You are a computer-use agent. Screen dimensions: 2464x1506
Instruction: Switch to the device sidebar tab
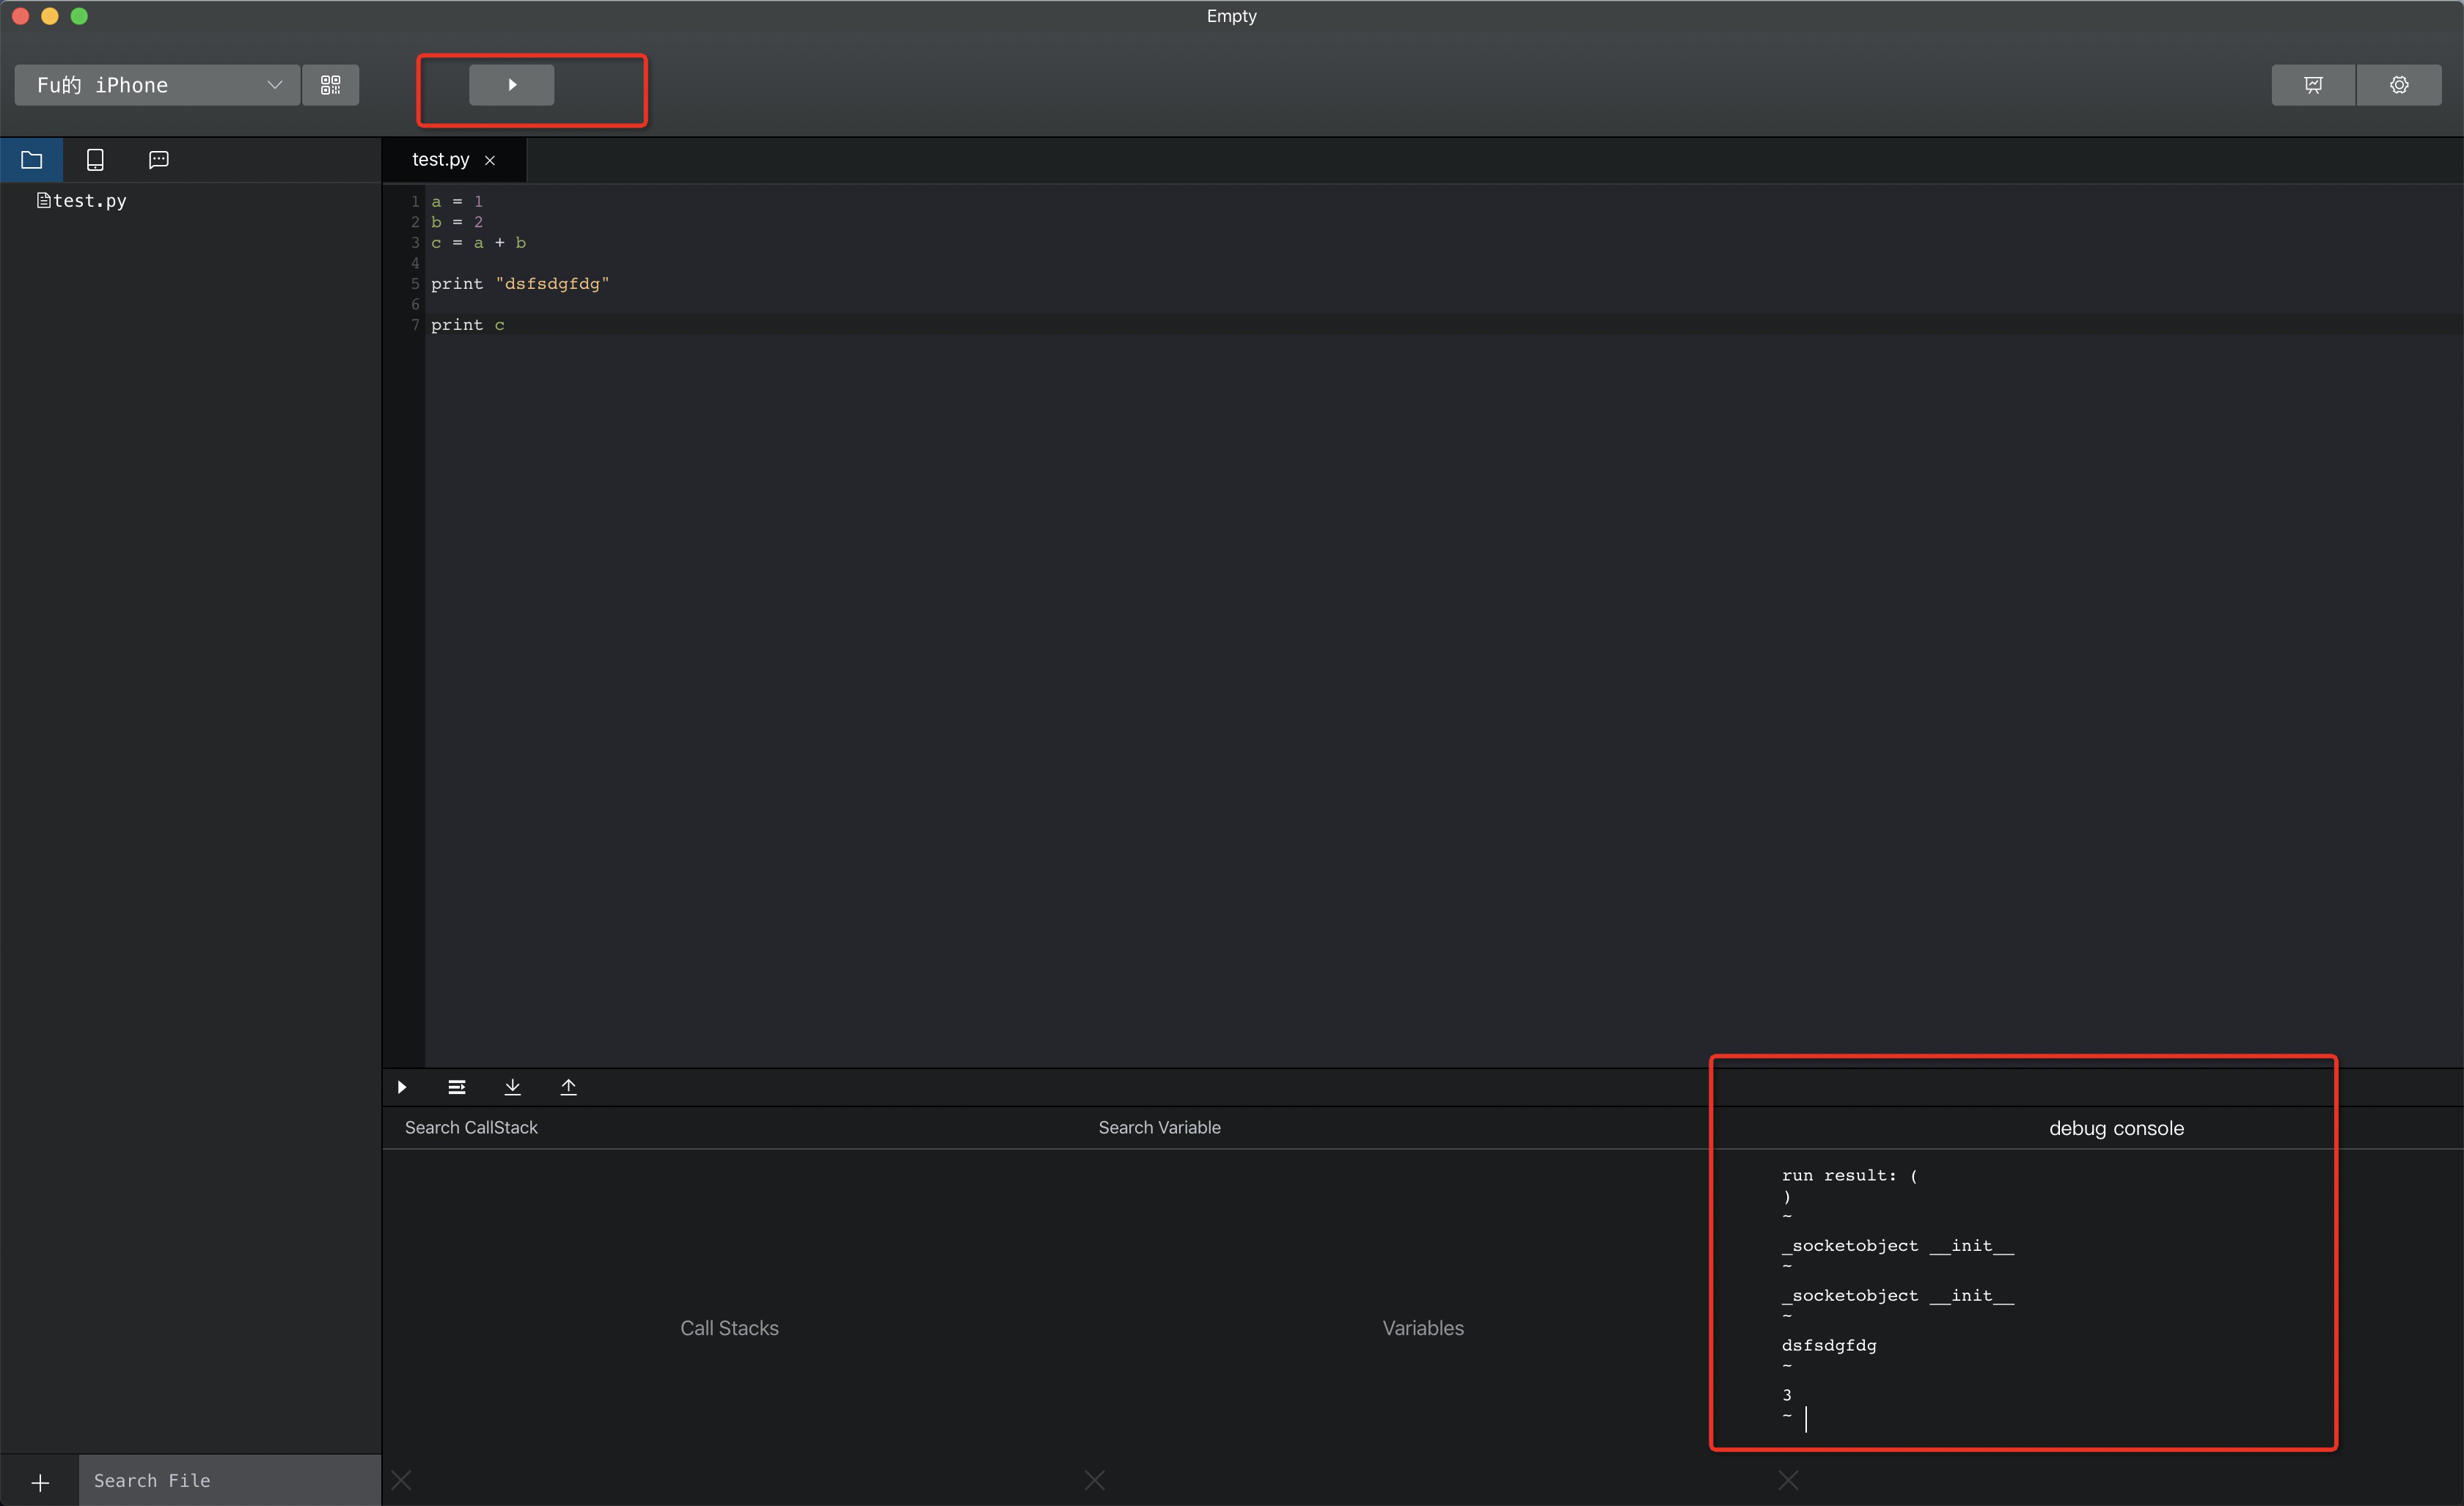coord(95,160)
